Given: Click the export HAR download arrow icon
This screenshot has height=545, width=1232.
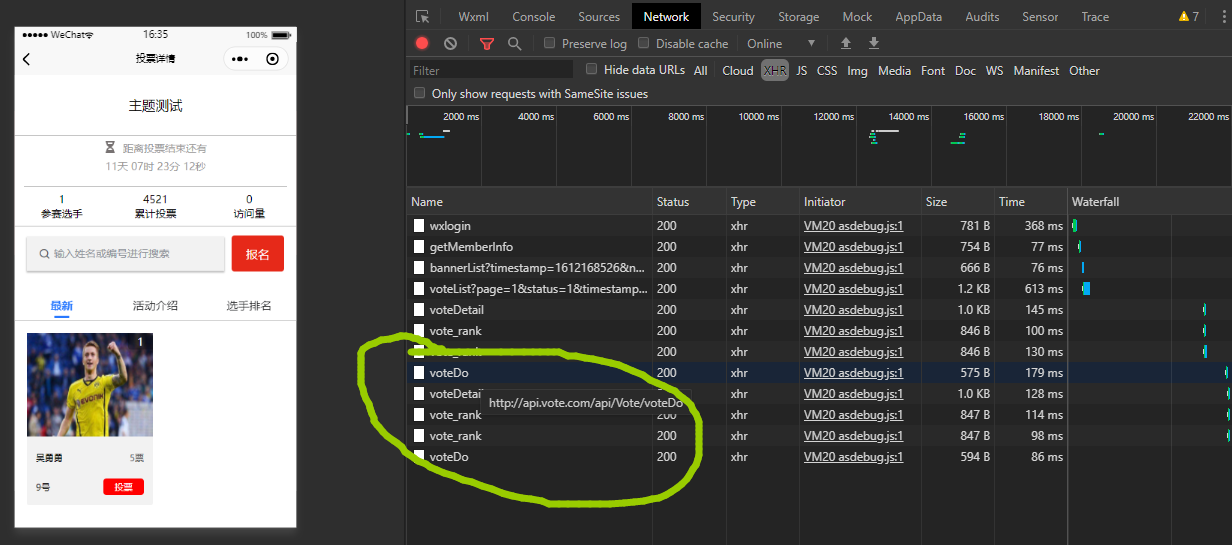Looking at the screenshot, I should (x=874, y=43).
